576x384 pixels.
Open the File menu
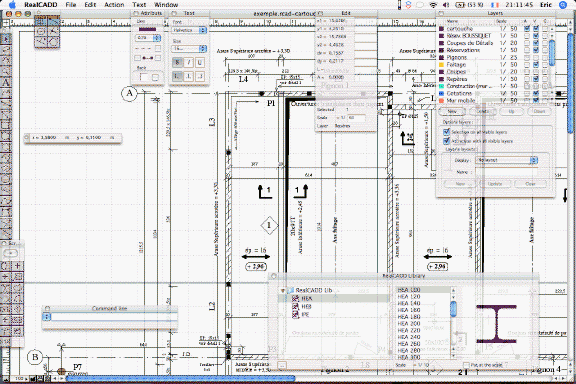(71, 5)
